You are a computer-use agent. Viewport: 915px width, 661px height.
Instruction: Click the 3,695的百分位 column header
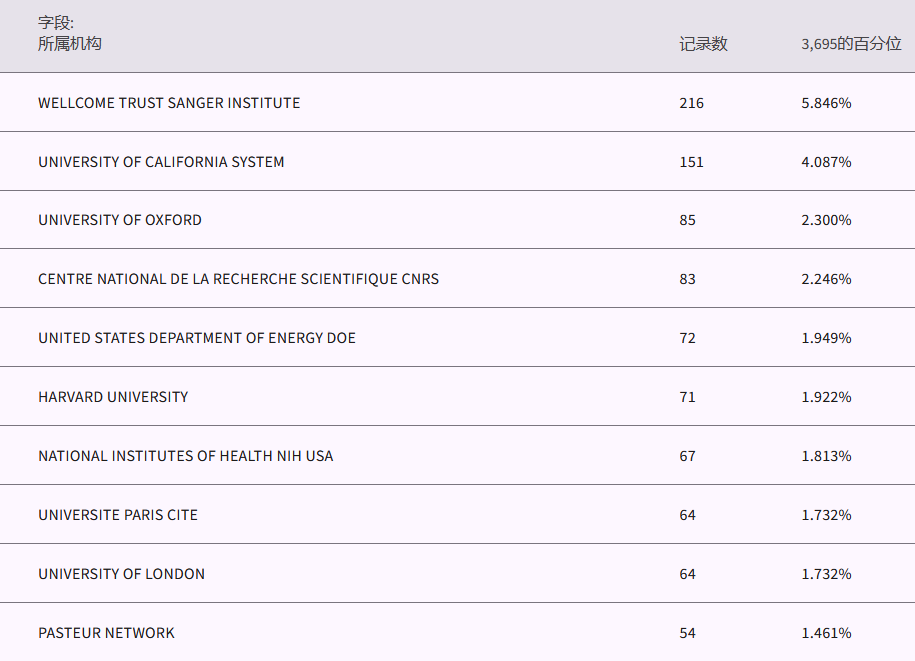[851, 44]
